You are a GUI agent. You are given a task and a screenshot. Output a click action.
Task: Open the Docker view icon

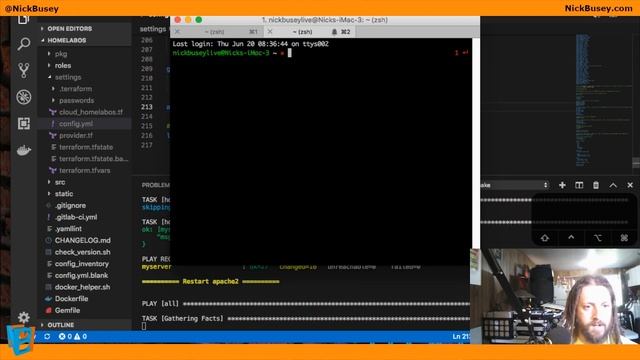click(24, 151)
